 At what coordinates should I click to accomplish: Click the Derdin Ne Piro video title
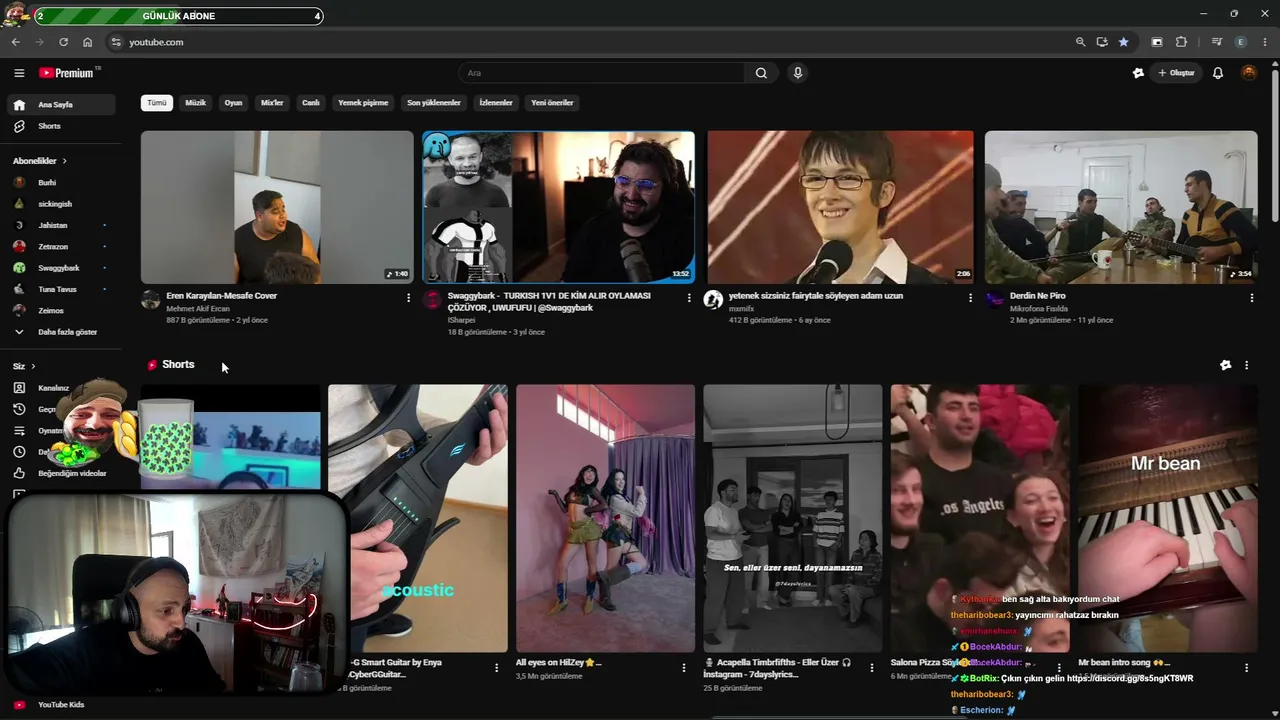pos(1038,296)
